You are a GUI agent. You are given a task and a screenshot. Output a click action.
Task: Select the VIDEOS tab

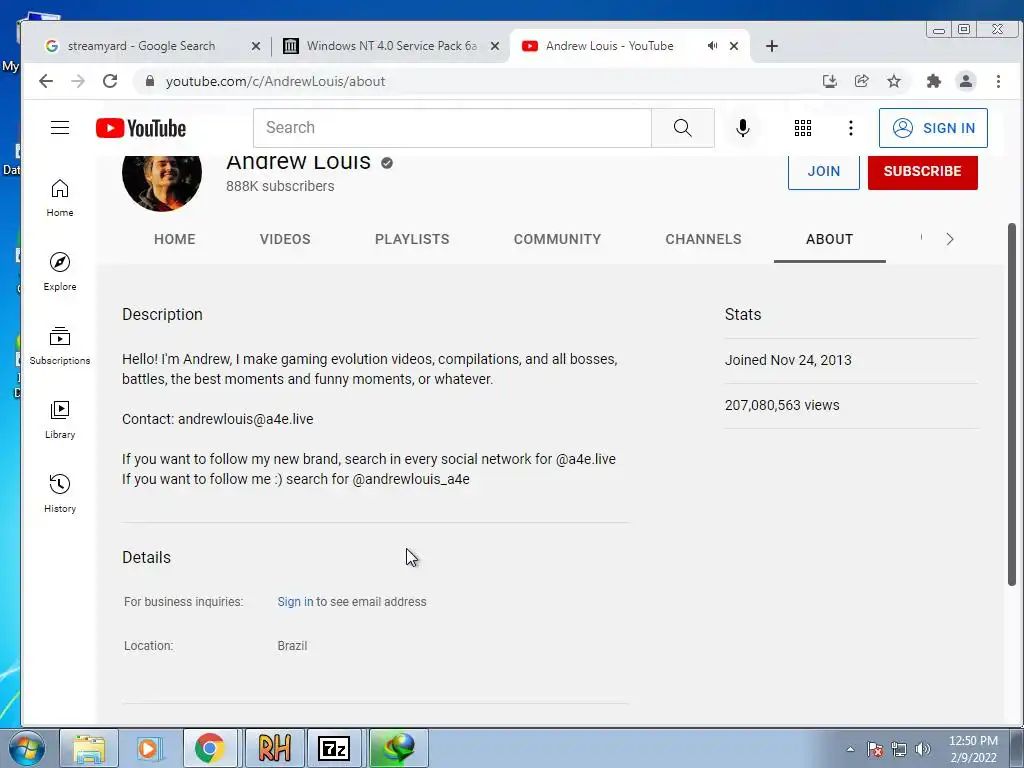285,239
